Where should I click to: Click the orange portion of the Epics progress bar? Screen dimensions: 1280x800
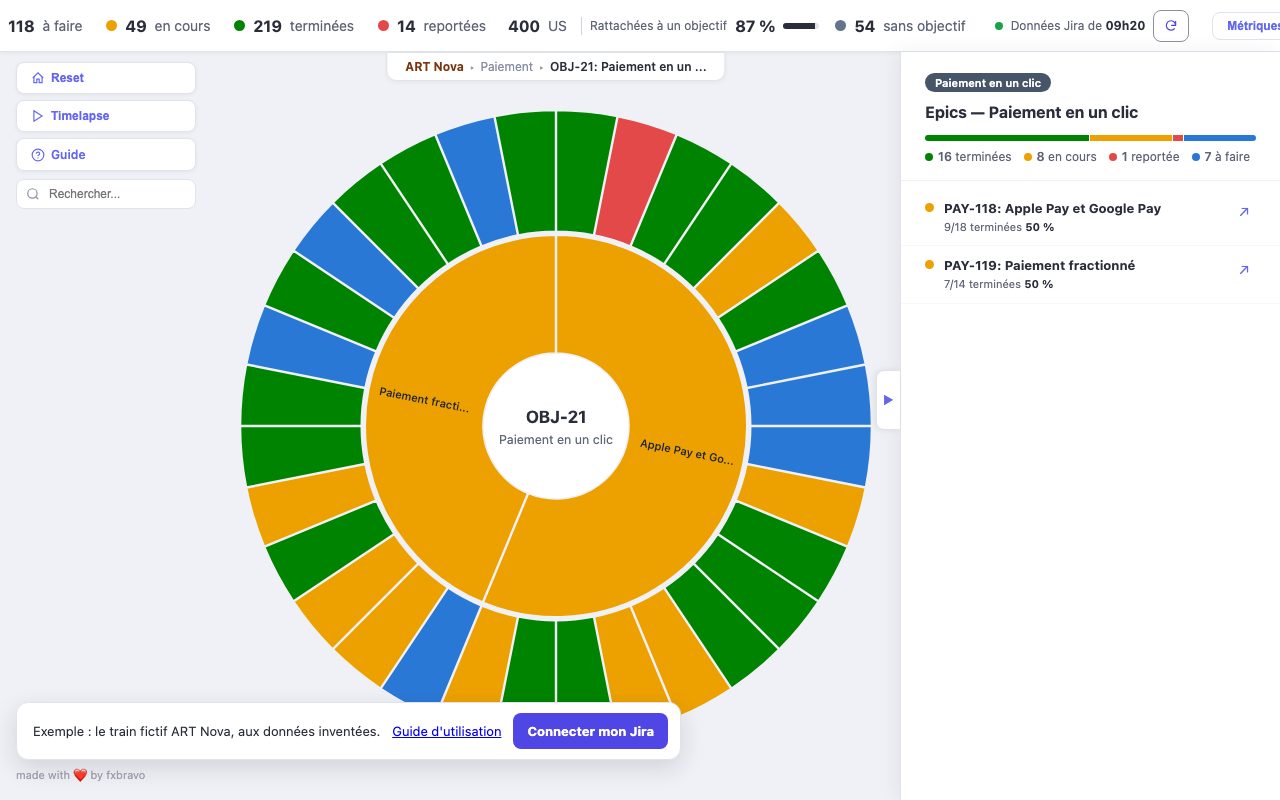[1131, 138]
